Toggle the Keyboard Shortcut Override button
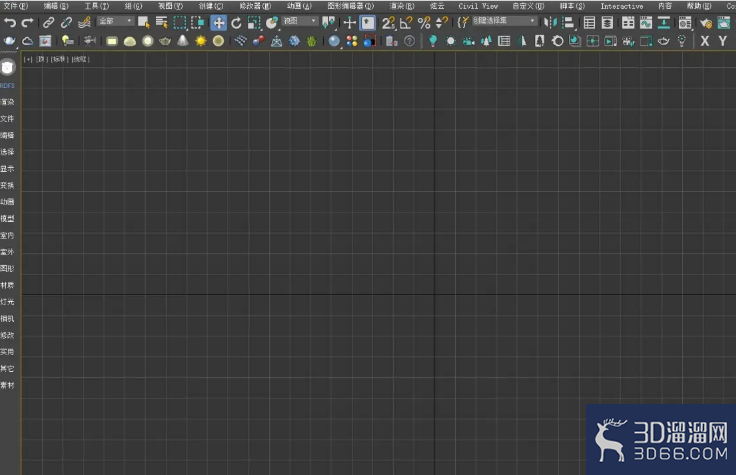This screenshot has height=475, width=736. pyautogui.click(x=367, y=23)
